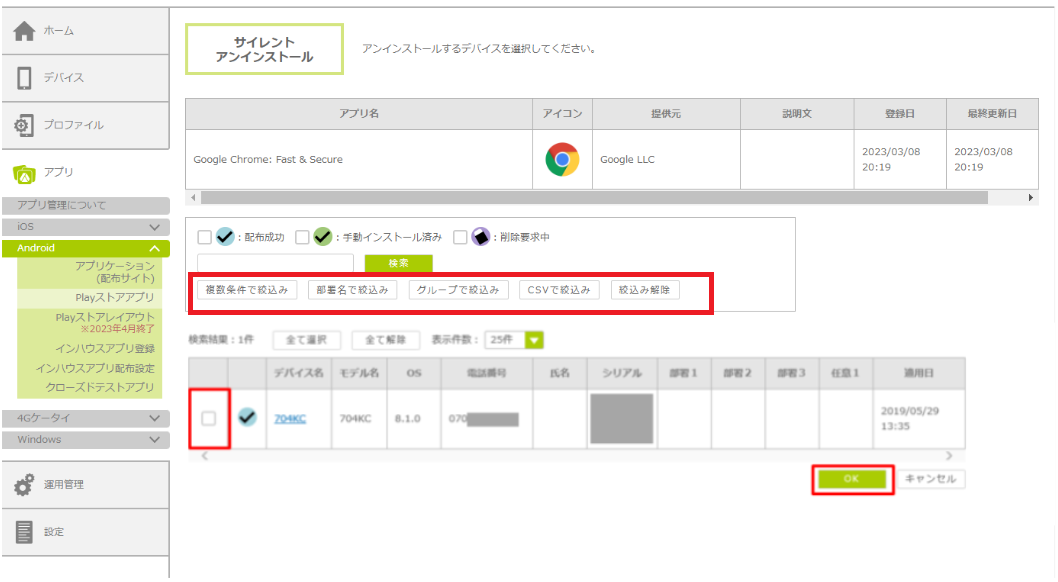Click the green App icon in sidebar
The width and height of the screenshot is (1058, 582).
[x=25, y=173]
